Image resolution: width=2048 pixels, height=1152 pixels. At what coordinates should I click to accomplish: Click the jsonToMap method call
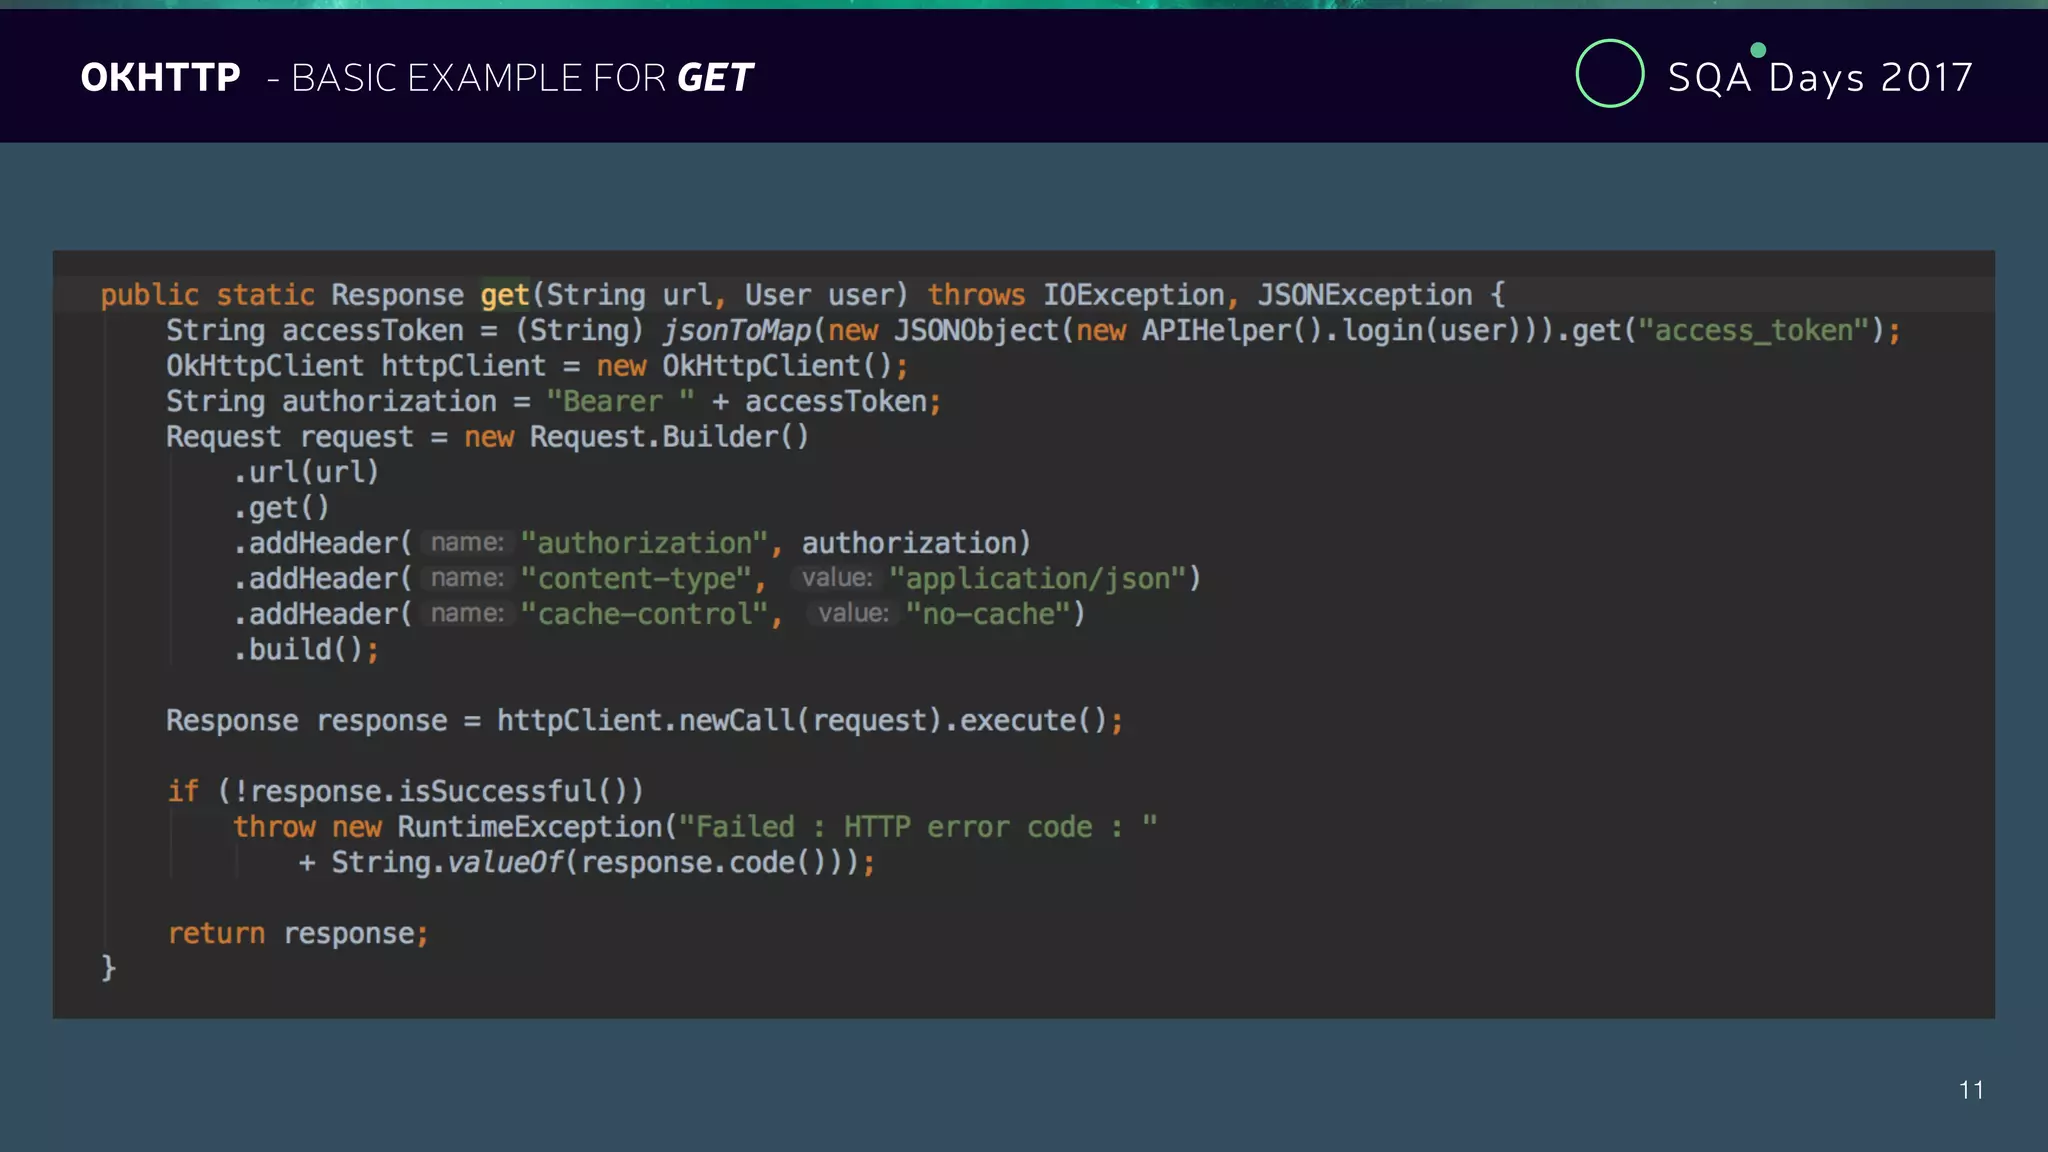coord(737,331)
